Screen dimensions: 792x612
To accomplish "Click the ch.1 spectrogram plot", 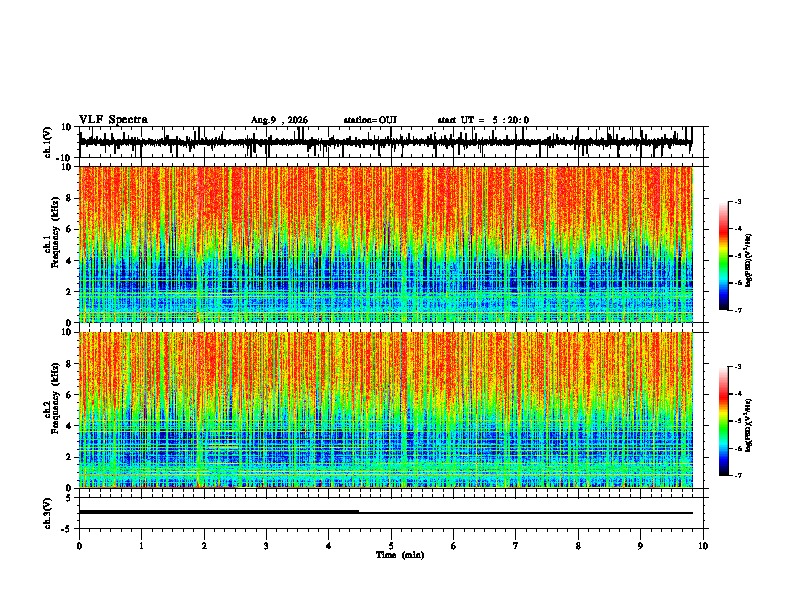I will tap(385, 244).
